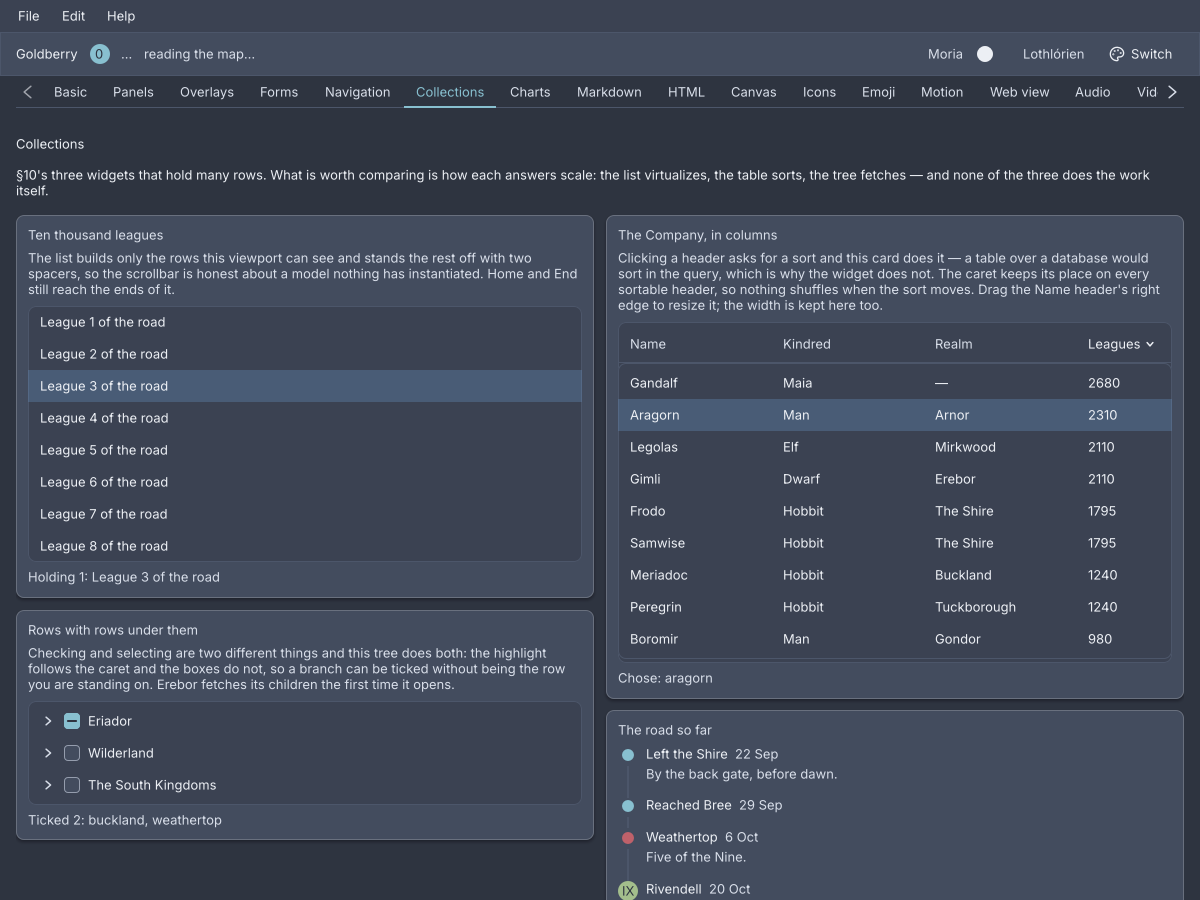1200x900 pixels.
Task: Select the Frodo table row
Action: pos(895,511)
